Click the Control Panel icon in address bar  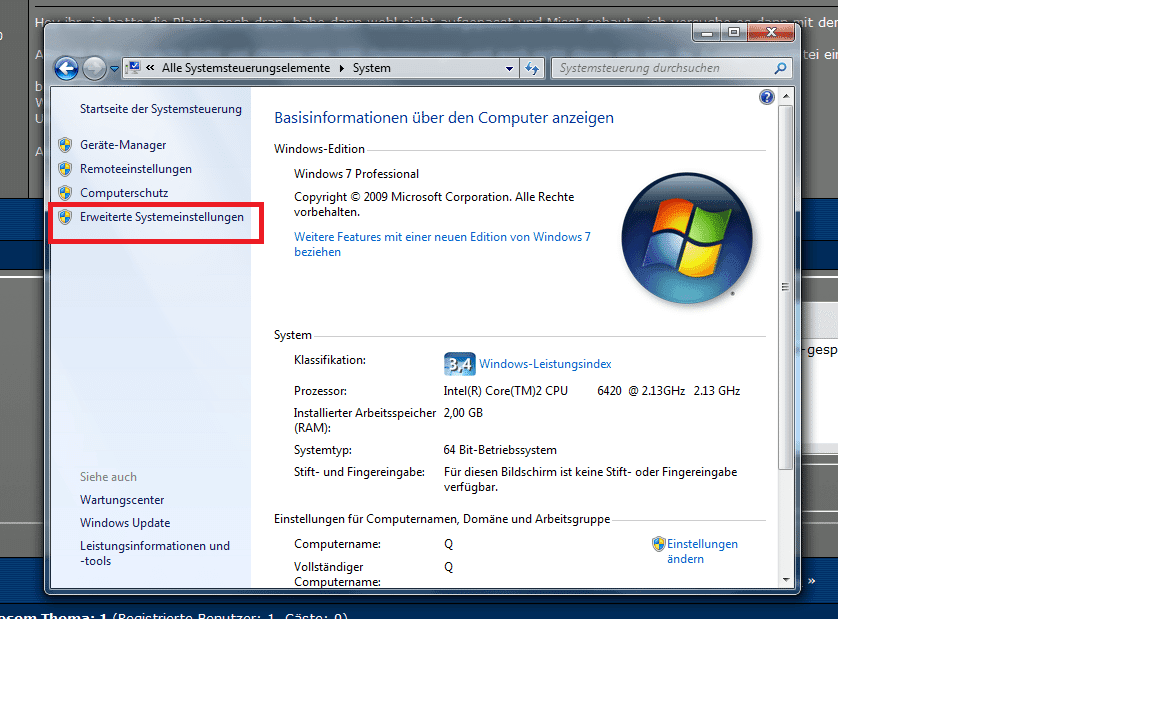click(134, 68)
